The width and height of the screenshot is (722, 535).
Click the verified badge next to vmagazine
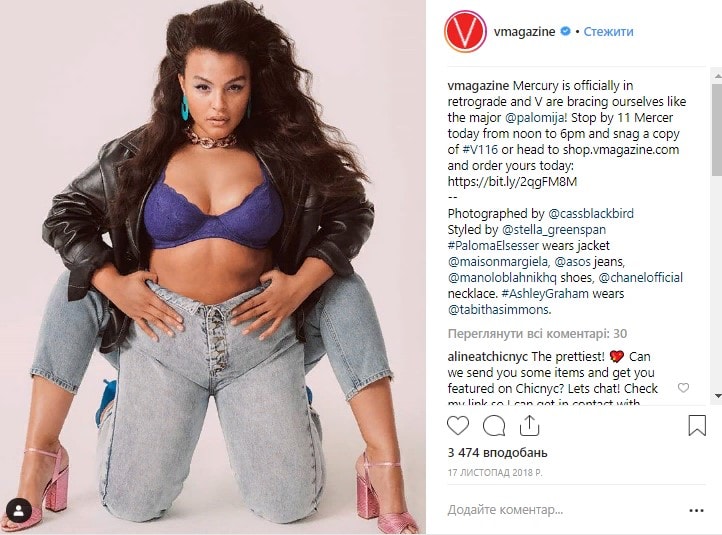(565, 31)
